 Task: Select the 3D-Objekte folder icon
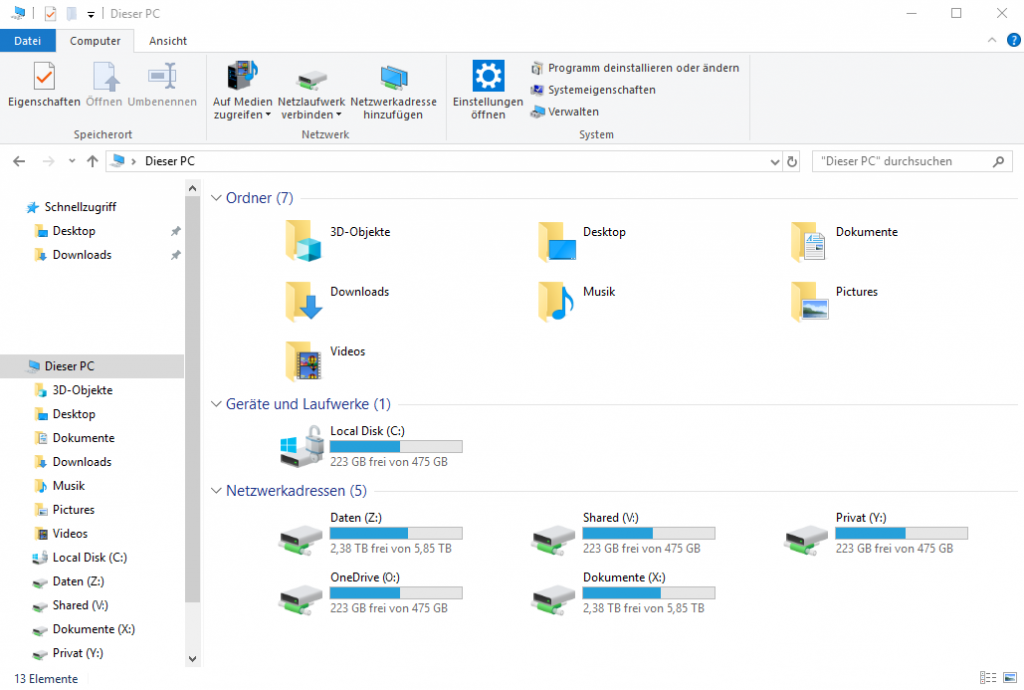(x=303, y=241)
